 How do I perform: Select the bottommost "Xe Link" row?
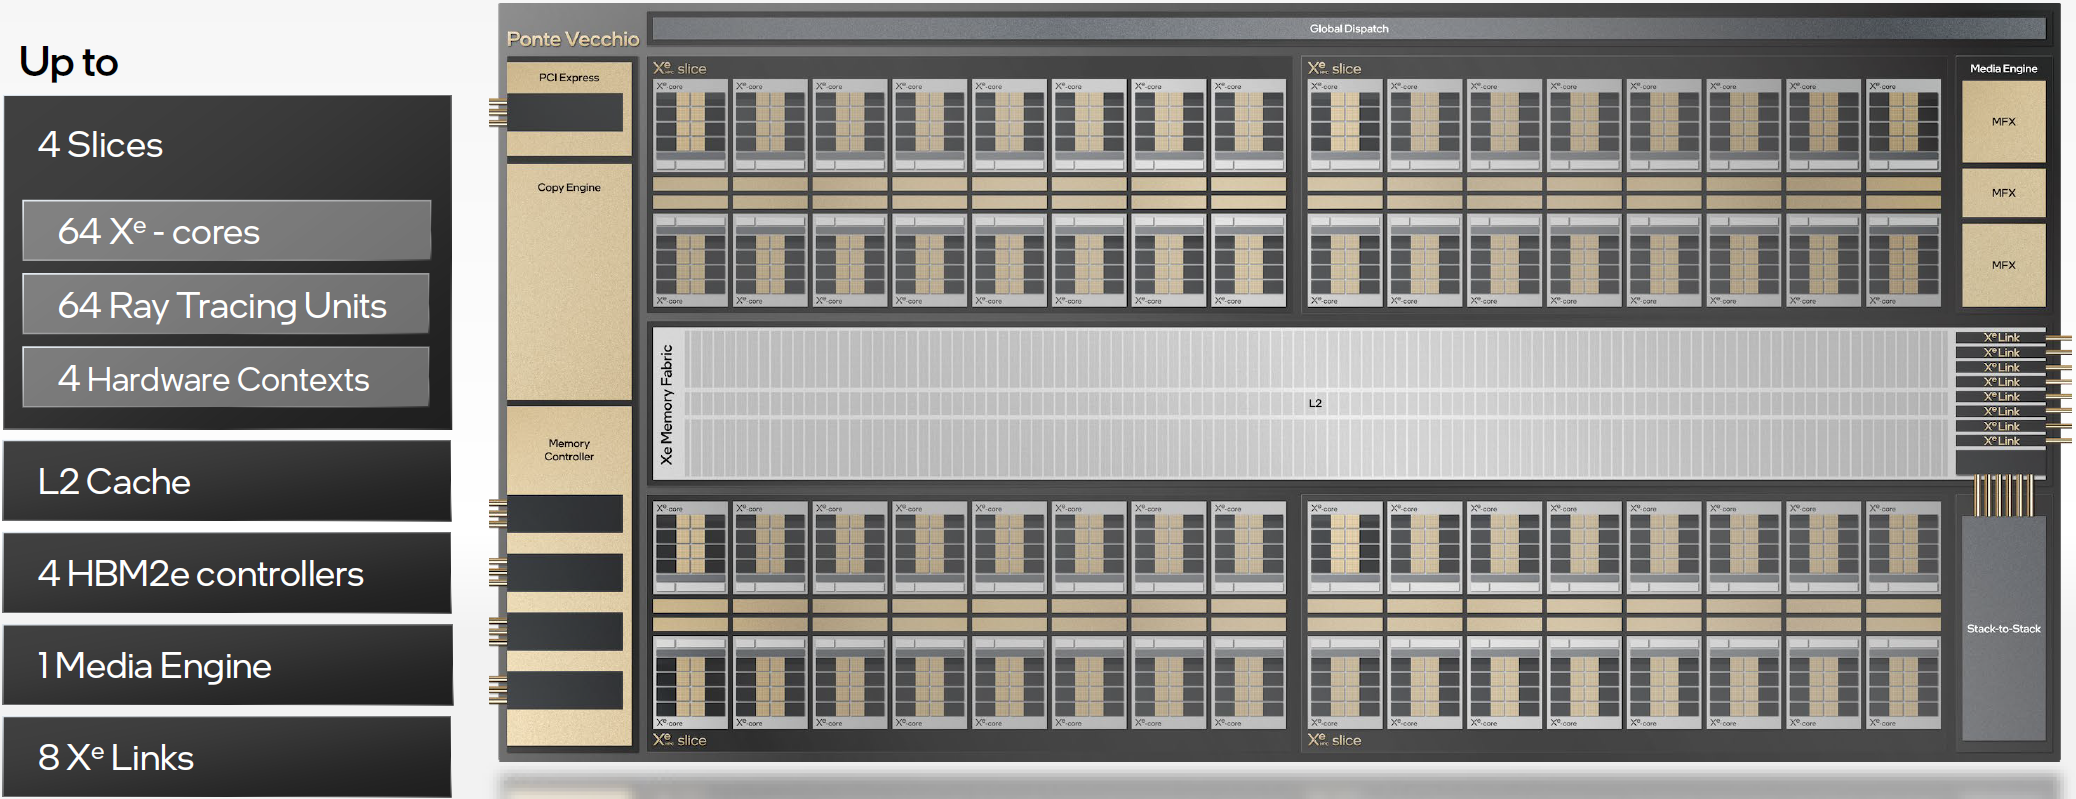click(2001, 441)
